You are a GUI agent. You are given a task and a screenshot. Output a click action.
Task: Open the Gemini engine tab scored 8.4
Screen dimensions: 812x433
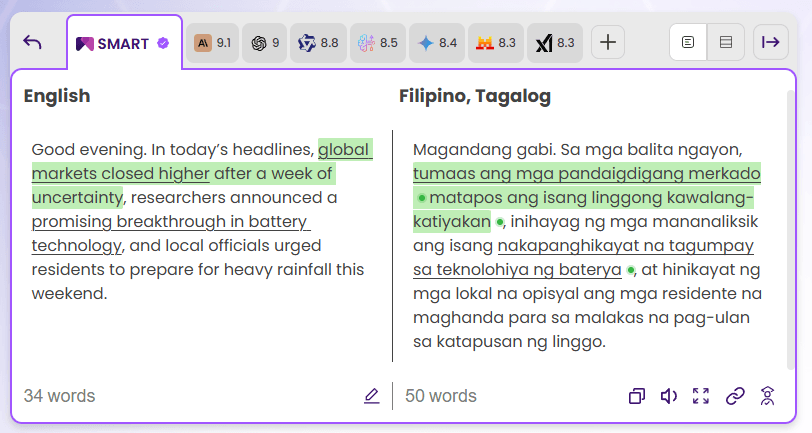coord(437,43)
